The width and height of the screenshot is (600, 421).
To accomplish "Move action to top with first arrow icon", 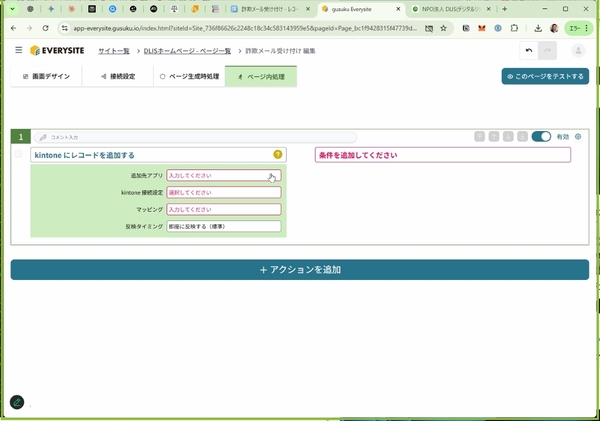I will [480, 136].
